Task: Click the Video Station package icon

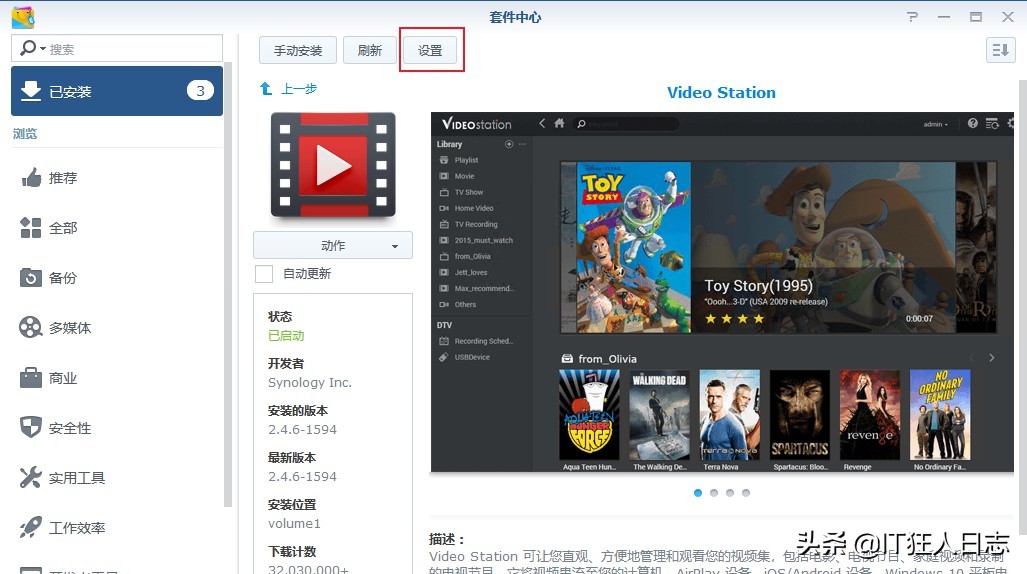Action: pos(333,164)
